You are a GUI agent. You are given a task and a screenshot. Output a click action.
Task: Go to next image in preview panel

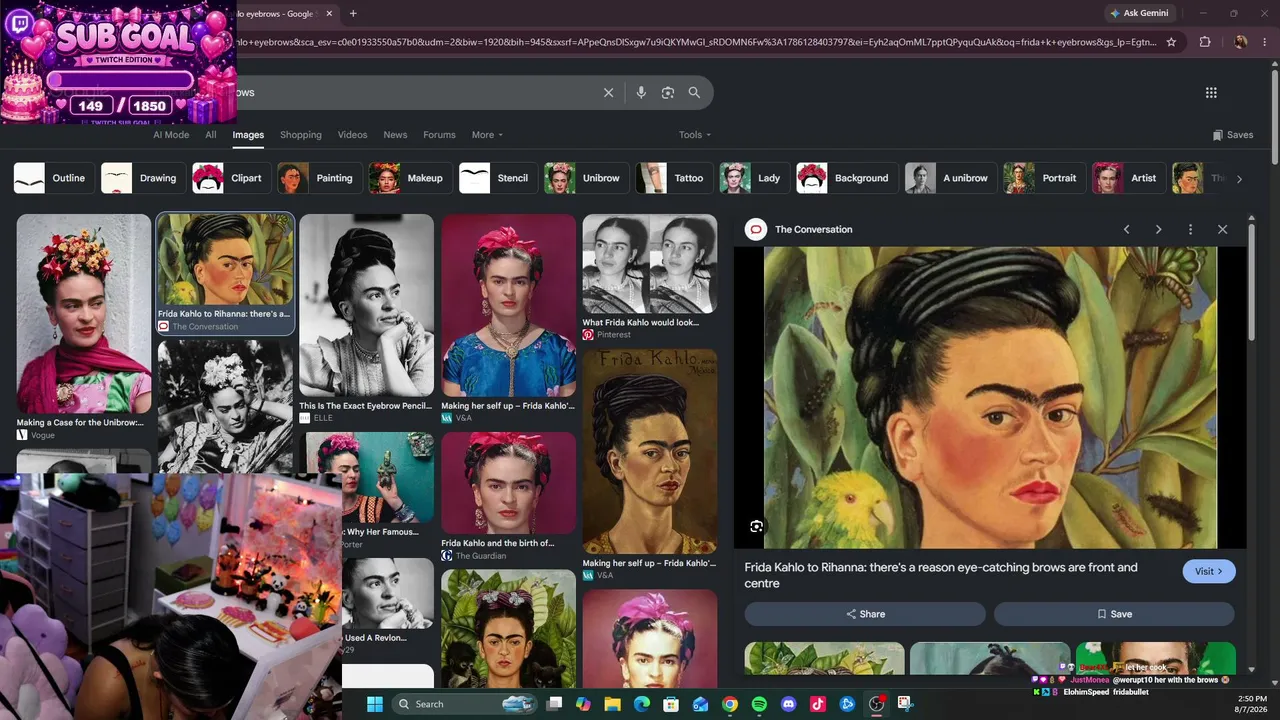(1158, 229)
